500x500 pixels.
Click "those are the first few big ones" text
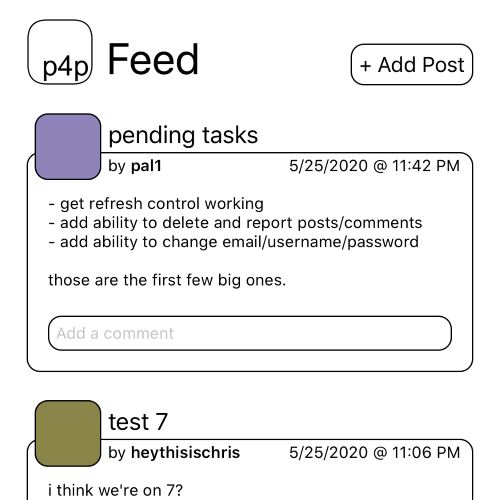click(167, 280)
